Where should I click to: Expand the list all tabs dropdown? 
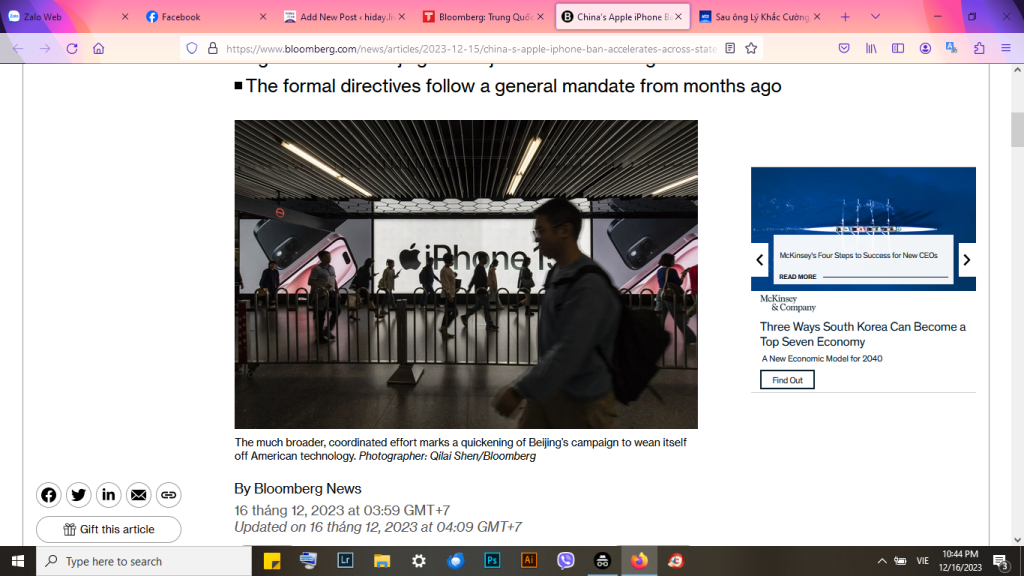point(875,17)
